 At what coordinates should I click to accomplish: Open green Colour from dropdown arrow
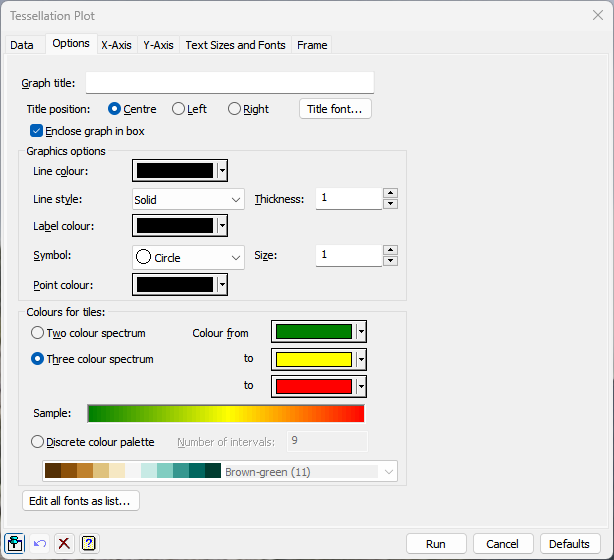(361, 332)
